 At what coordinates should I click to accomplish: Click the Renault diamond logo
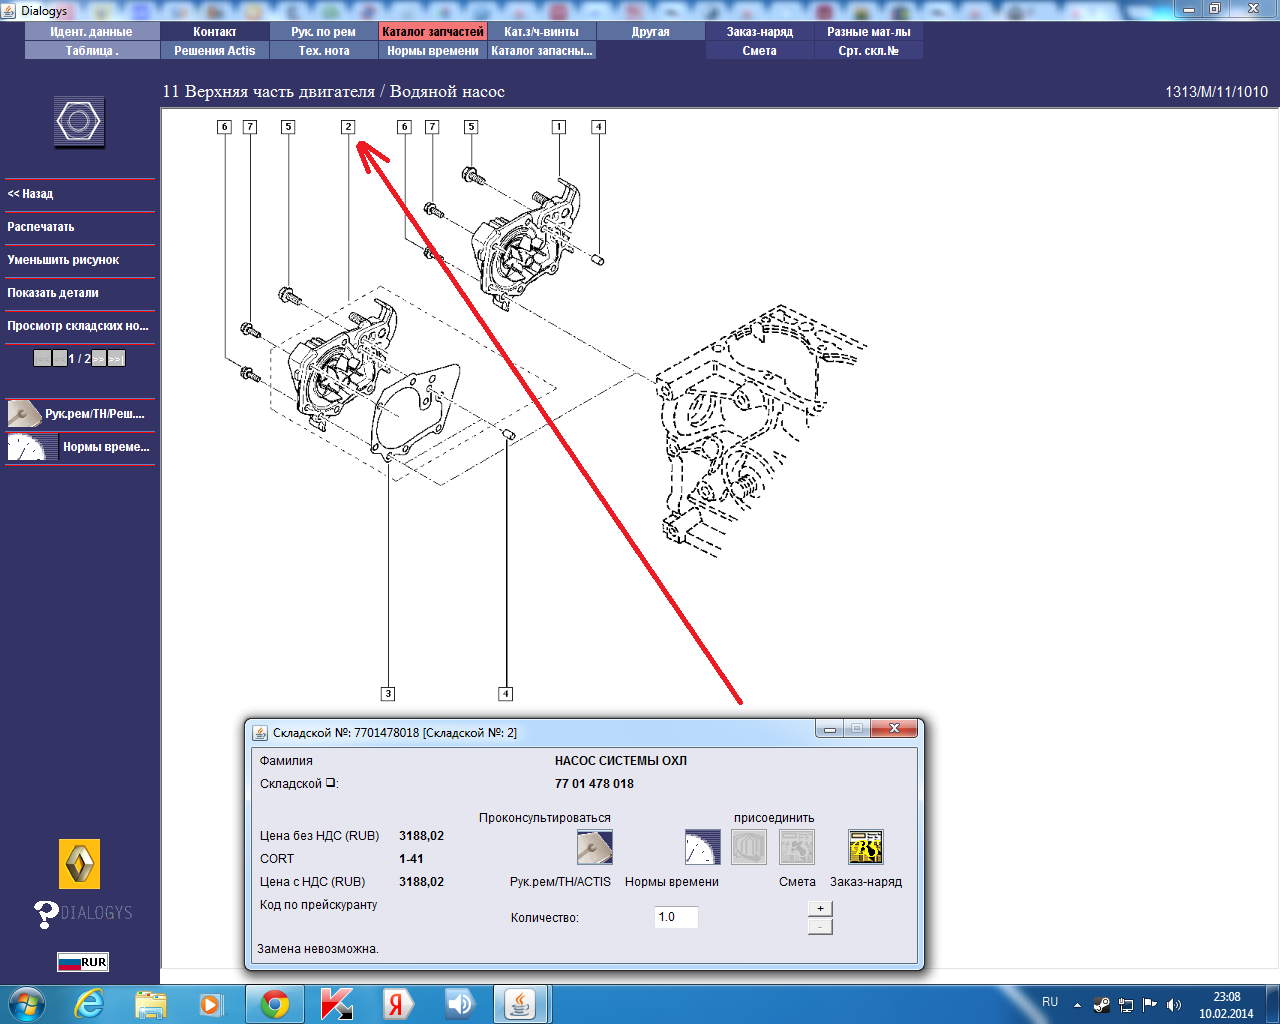(x=79, y=864)
